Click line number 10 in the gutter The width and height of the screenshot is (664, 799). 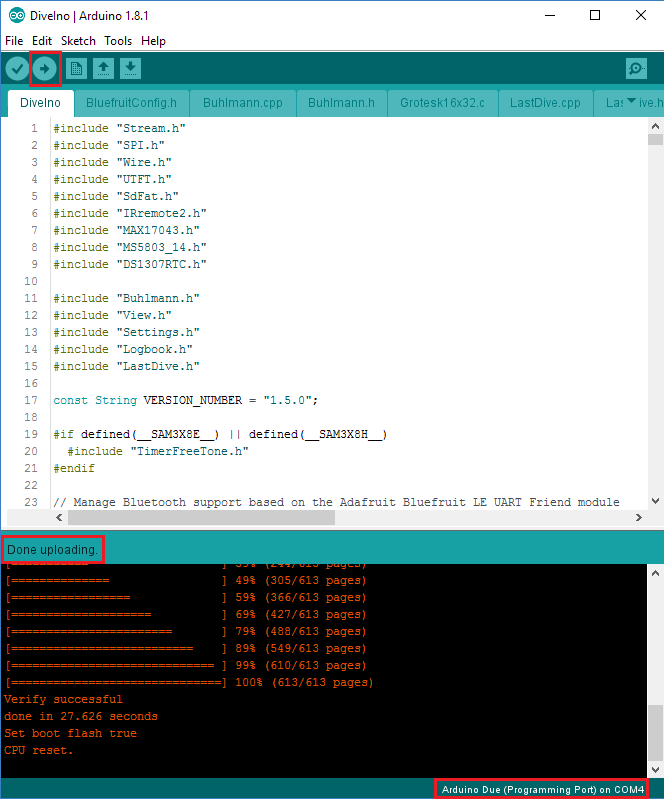(x=31, y=281)
